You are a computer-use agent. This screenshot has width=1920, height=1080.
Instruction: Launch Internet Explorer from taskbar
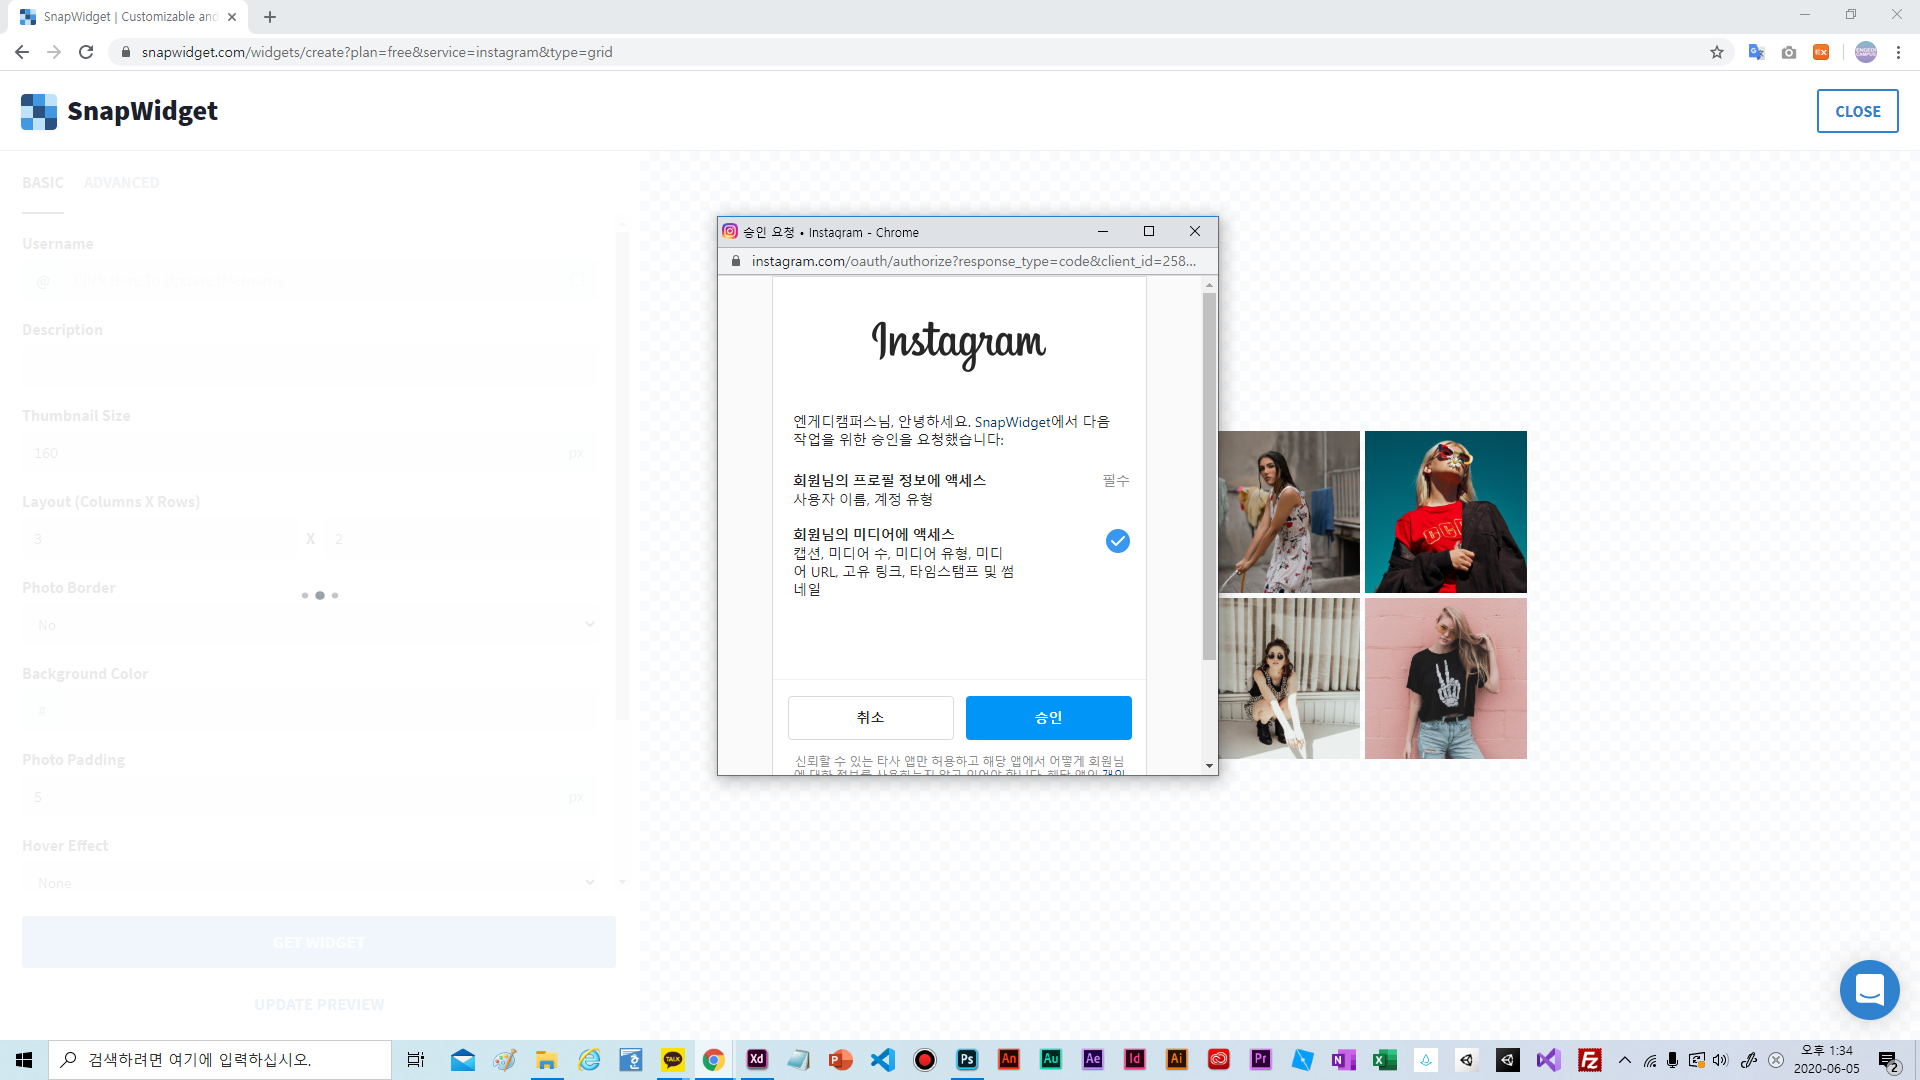click(x=589, y=1060)
